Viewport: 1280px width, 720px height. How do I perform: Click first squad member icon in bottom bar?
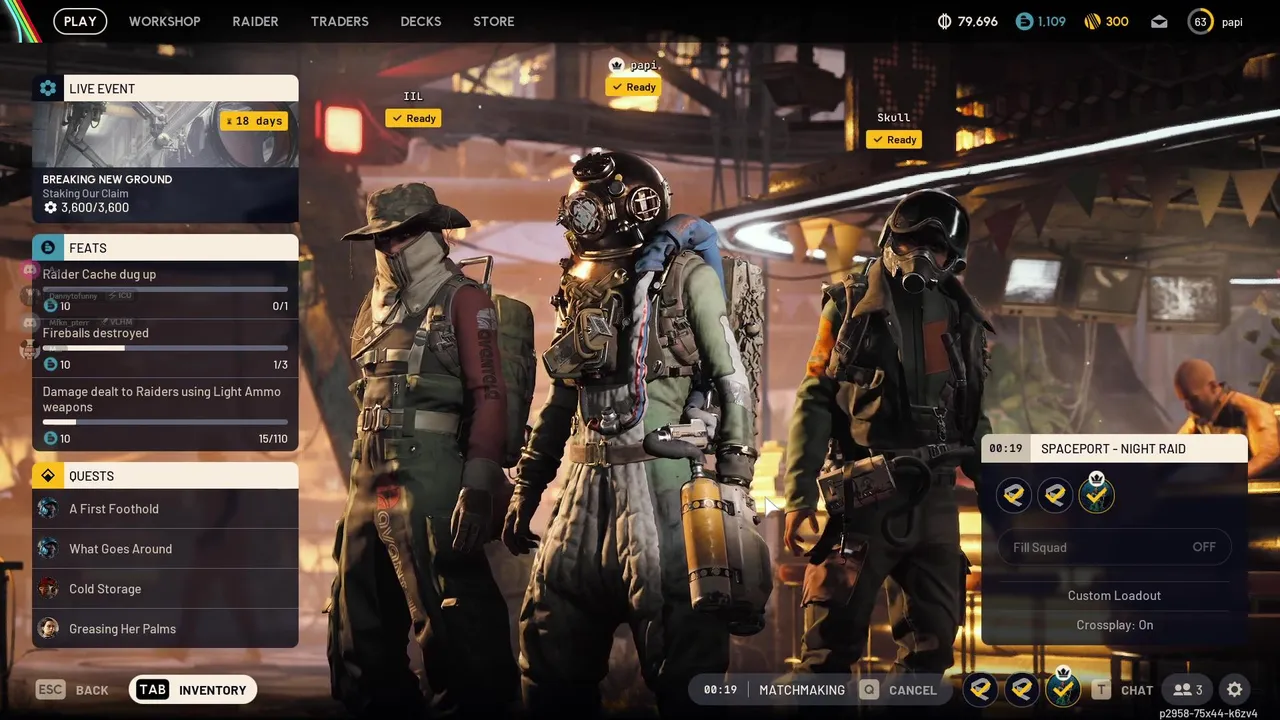click(980, 688)
